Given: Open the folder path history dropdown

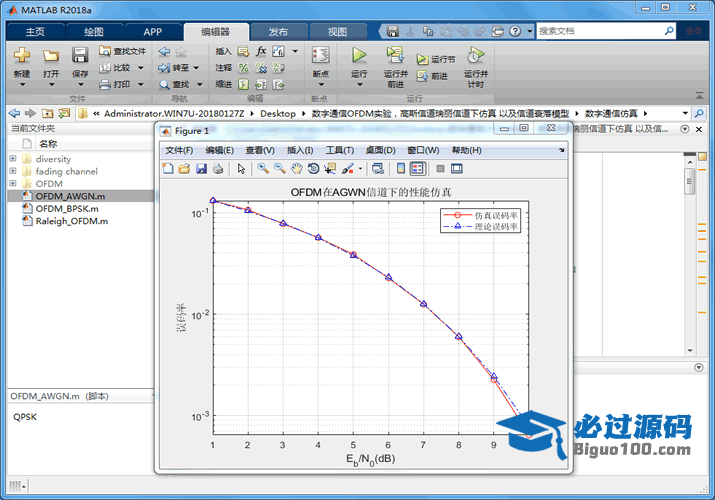Looking at the screenshot, I should [x=685, y=113].
